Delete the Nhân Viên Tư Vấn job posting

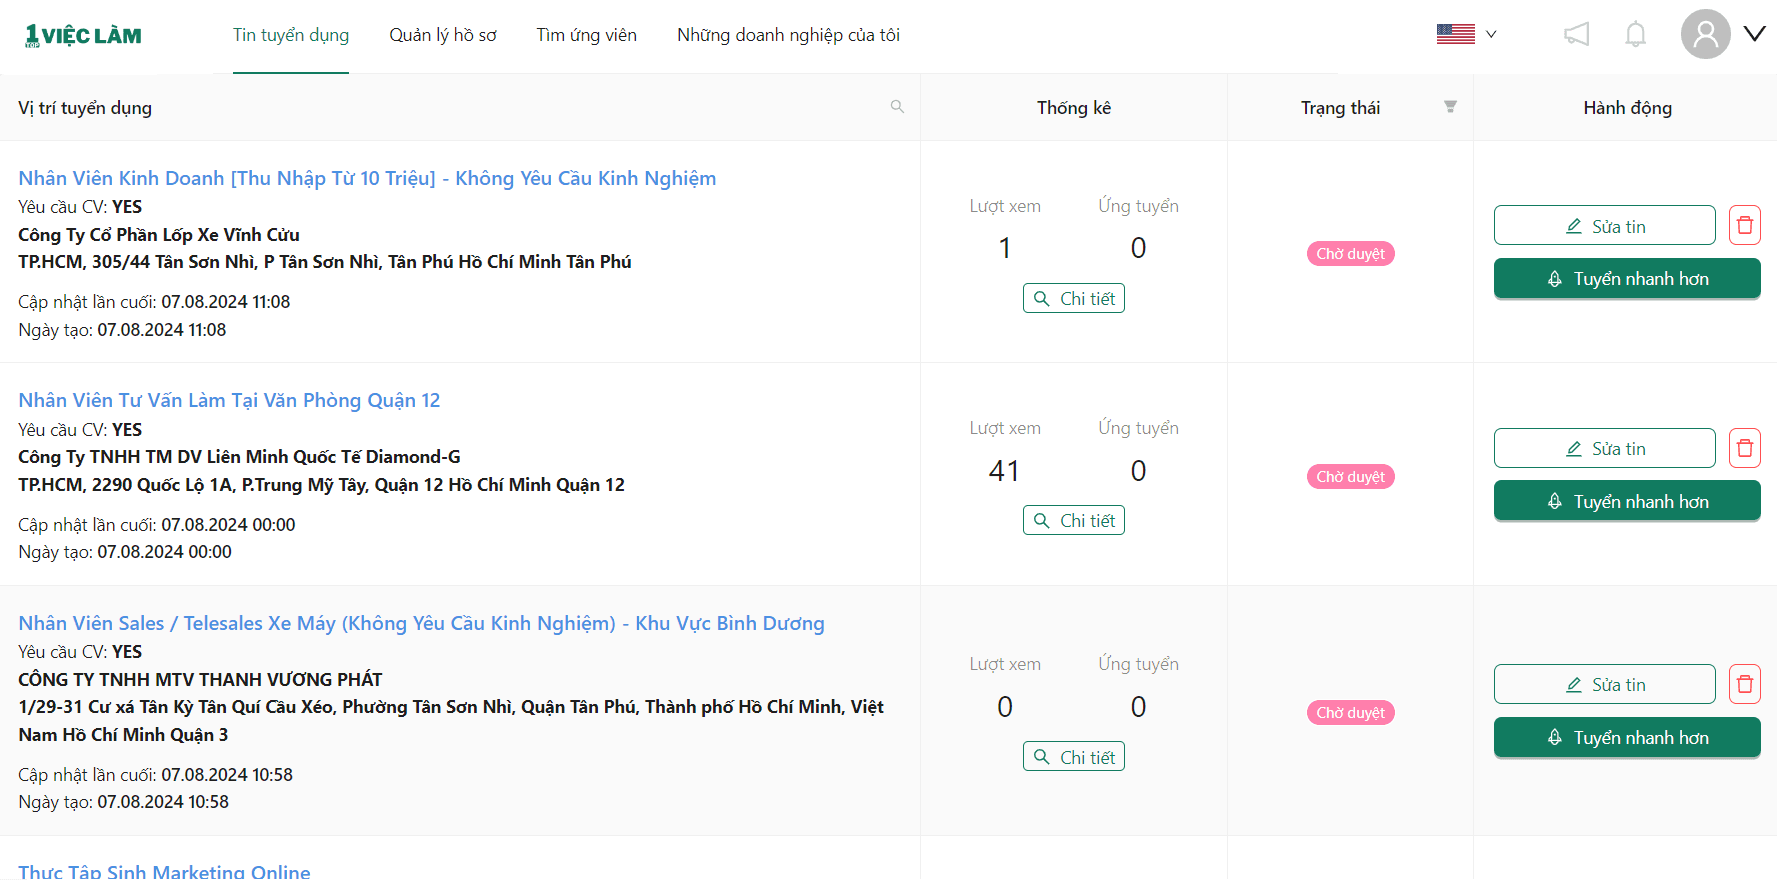coord(1744,448)
